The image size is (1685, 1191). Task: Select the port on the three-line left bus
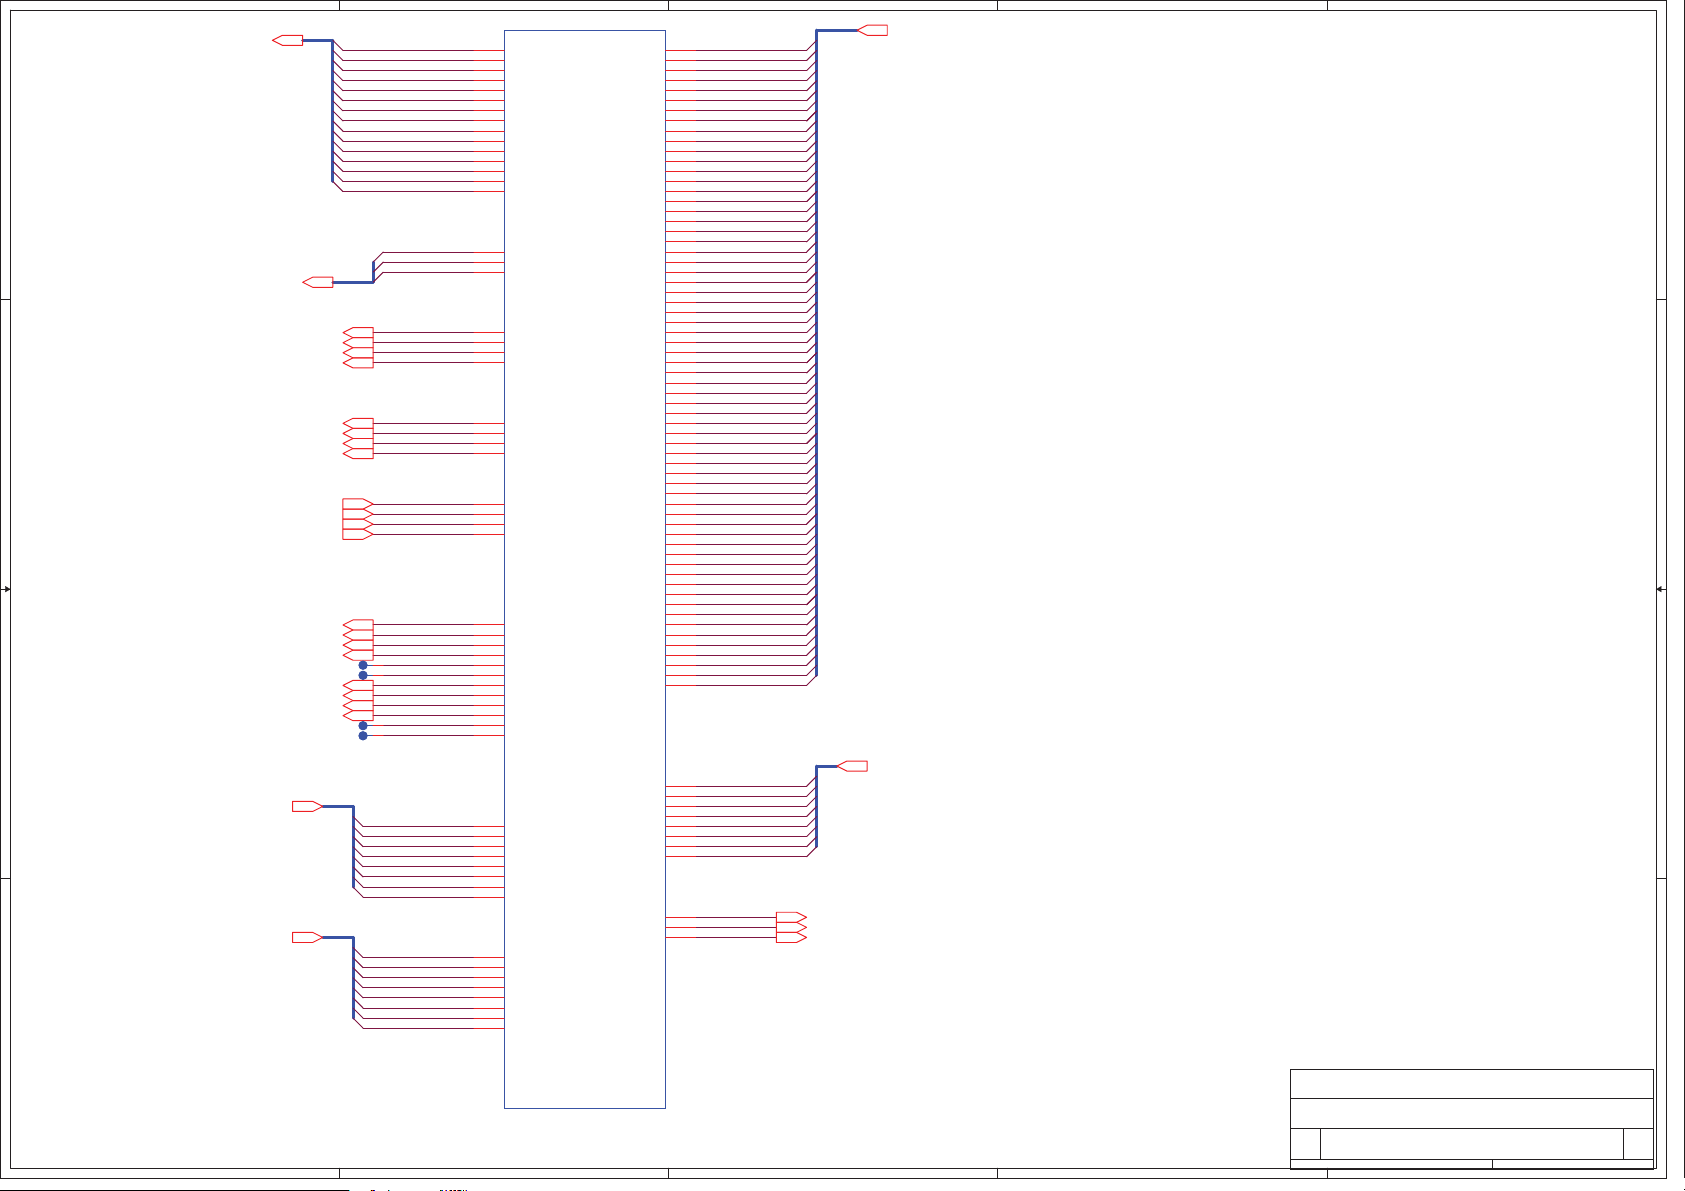(x=318, y=282)
